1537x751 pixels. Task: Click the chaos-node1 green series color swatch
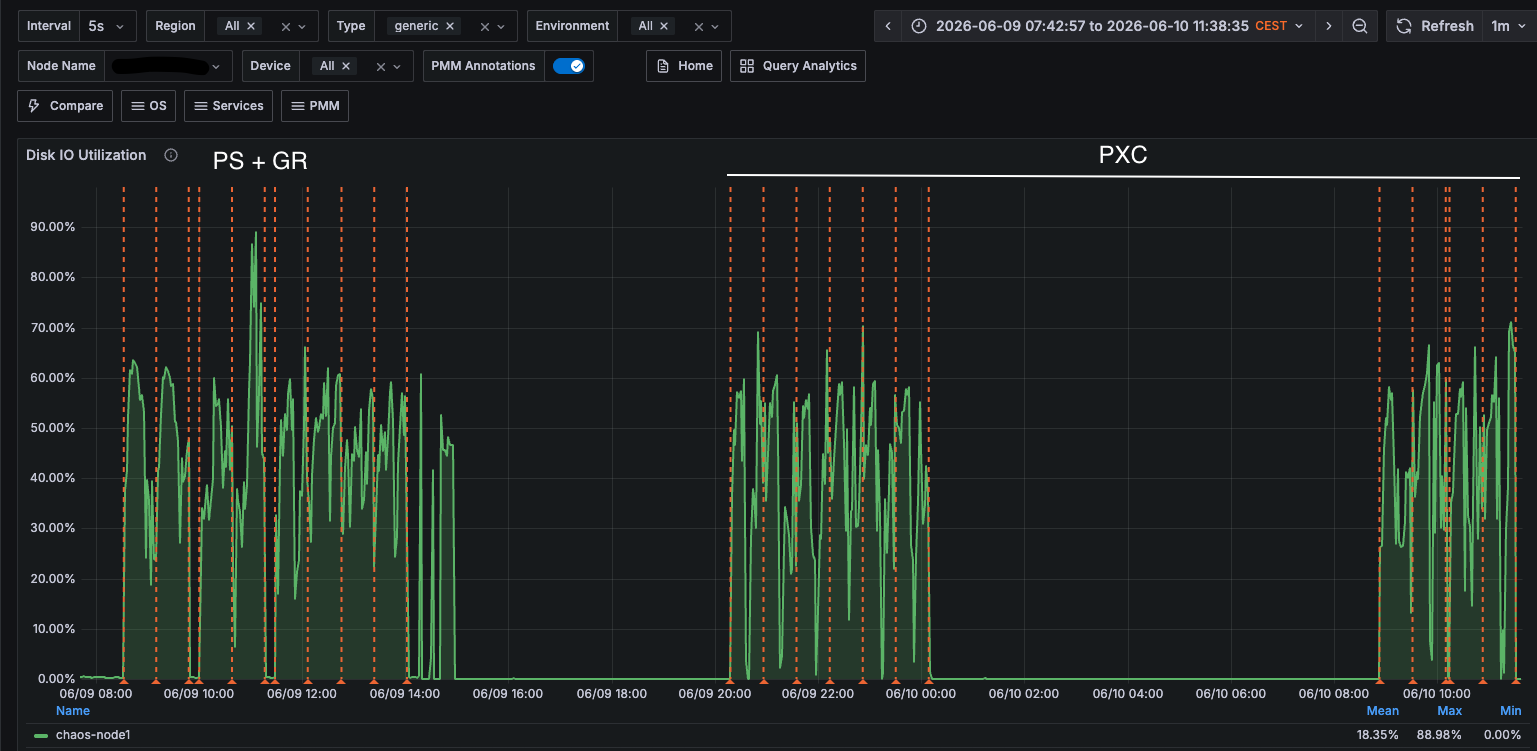pyautogui.click(x=41, y=735)
